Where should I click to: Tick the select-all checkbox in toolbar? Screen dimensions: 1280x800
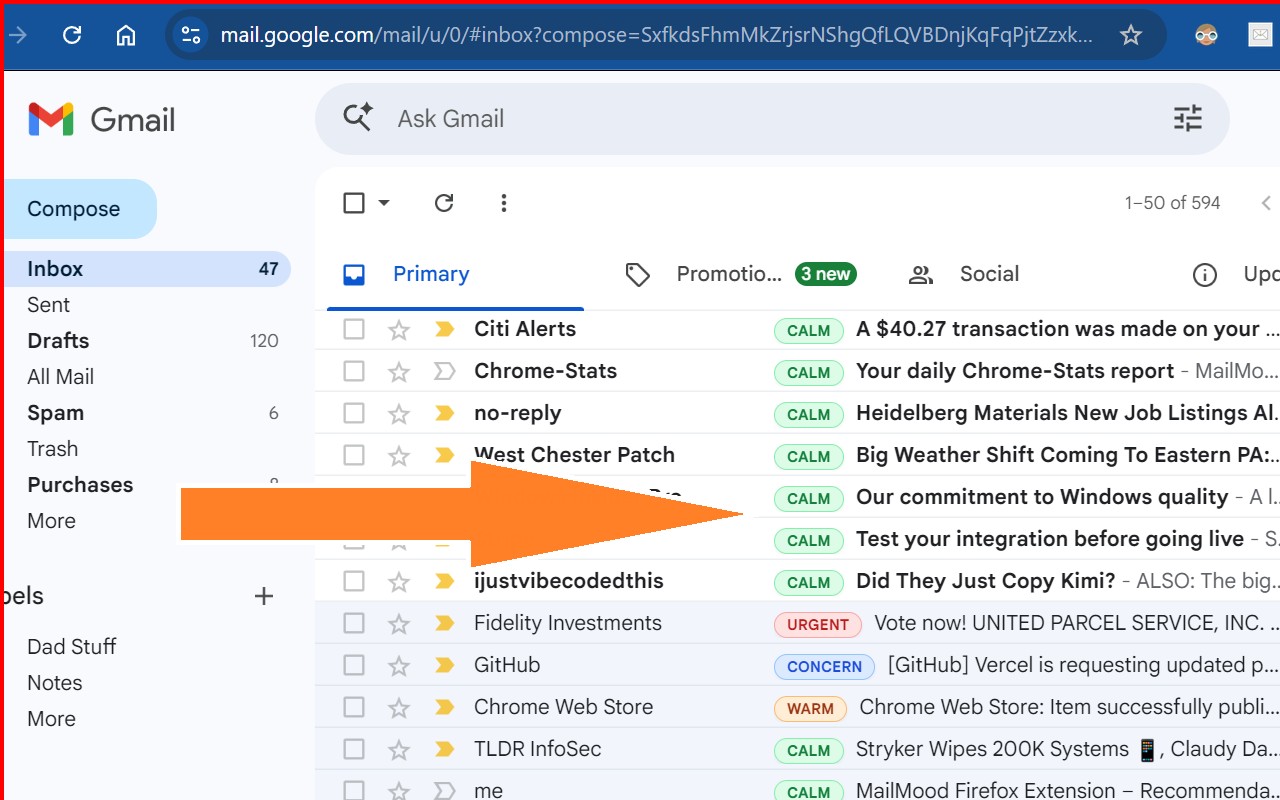tap(354, 203)
